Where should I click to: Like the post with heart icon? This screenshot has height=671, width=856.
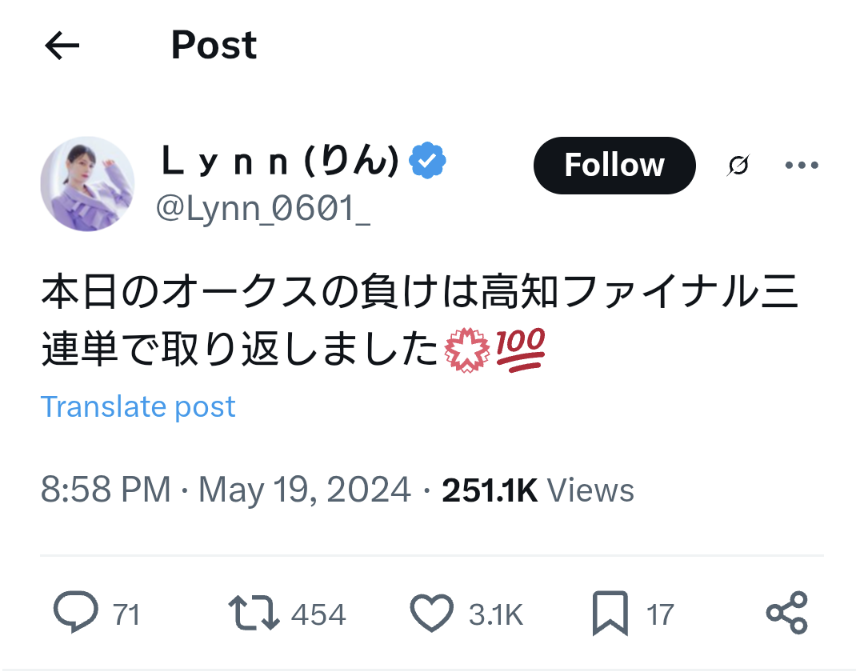click(432, 613)
